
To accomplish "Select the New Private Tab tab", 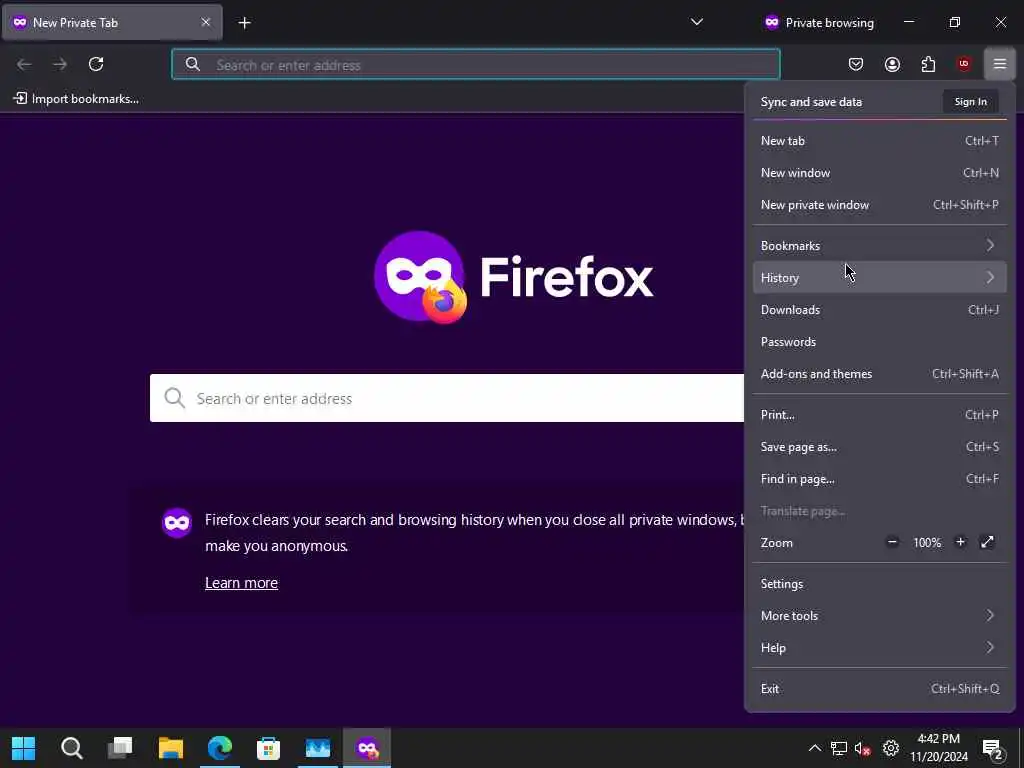I will point(112,23).
